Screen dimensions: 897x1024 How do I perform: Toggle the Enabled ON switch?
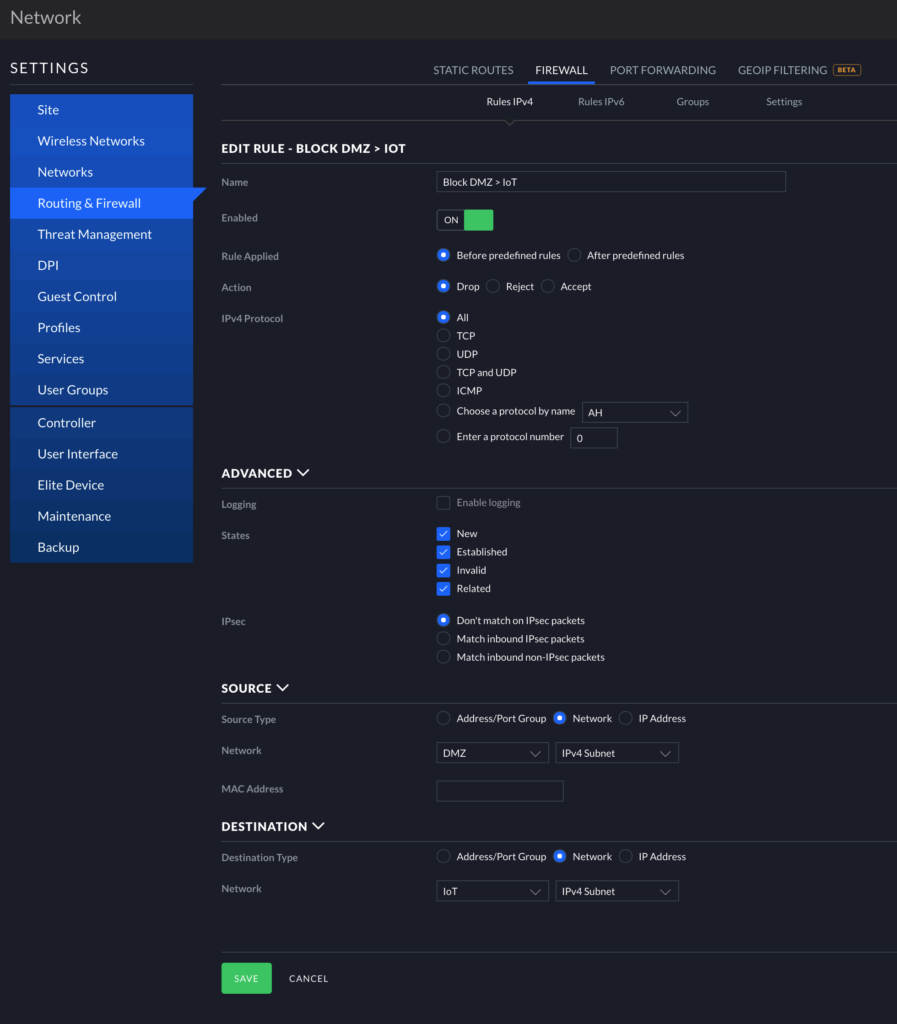tap(465, 220)
